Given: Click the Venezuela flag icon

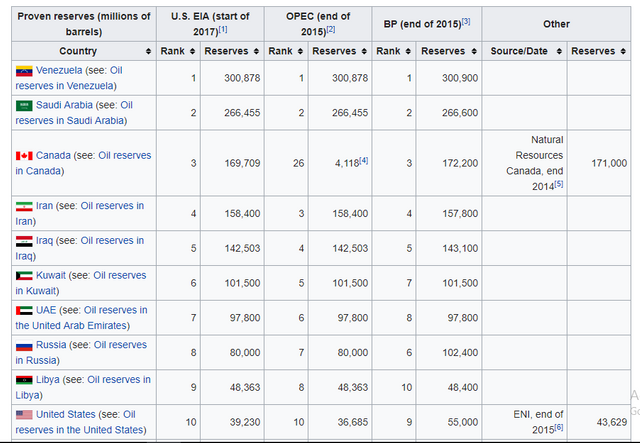Looking at the screenshot, I should point(24,71).
